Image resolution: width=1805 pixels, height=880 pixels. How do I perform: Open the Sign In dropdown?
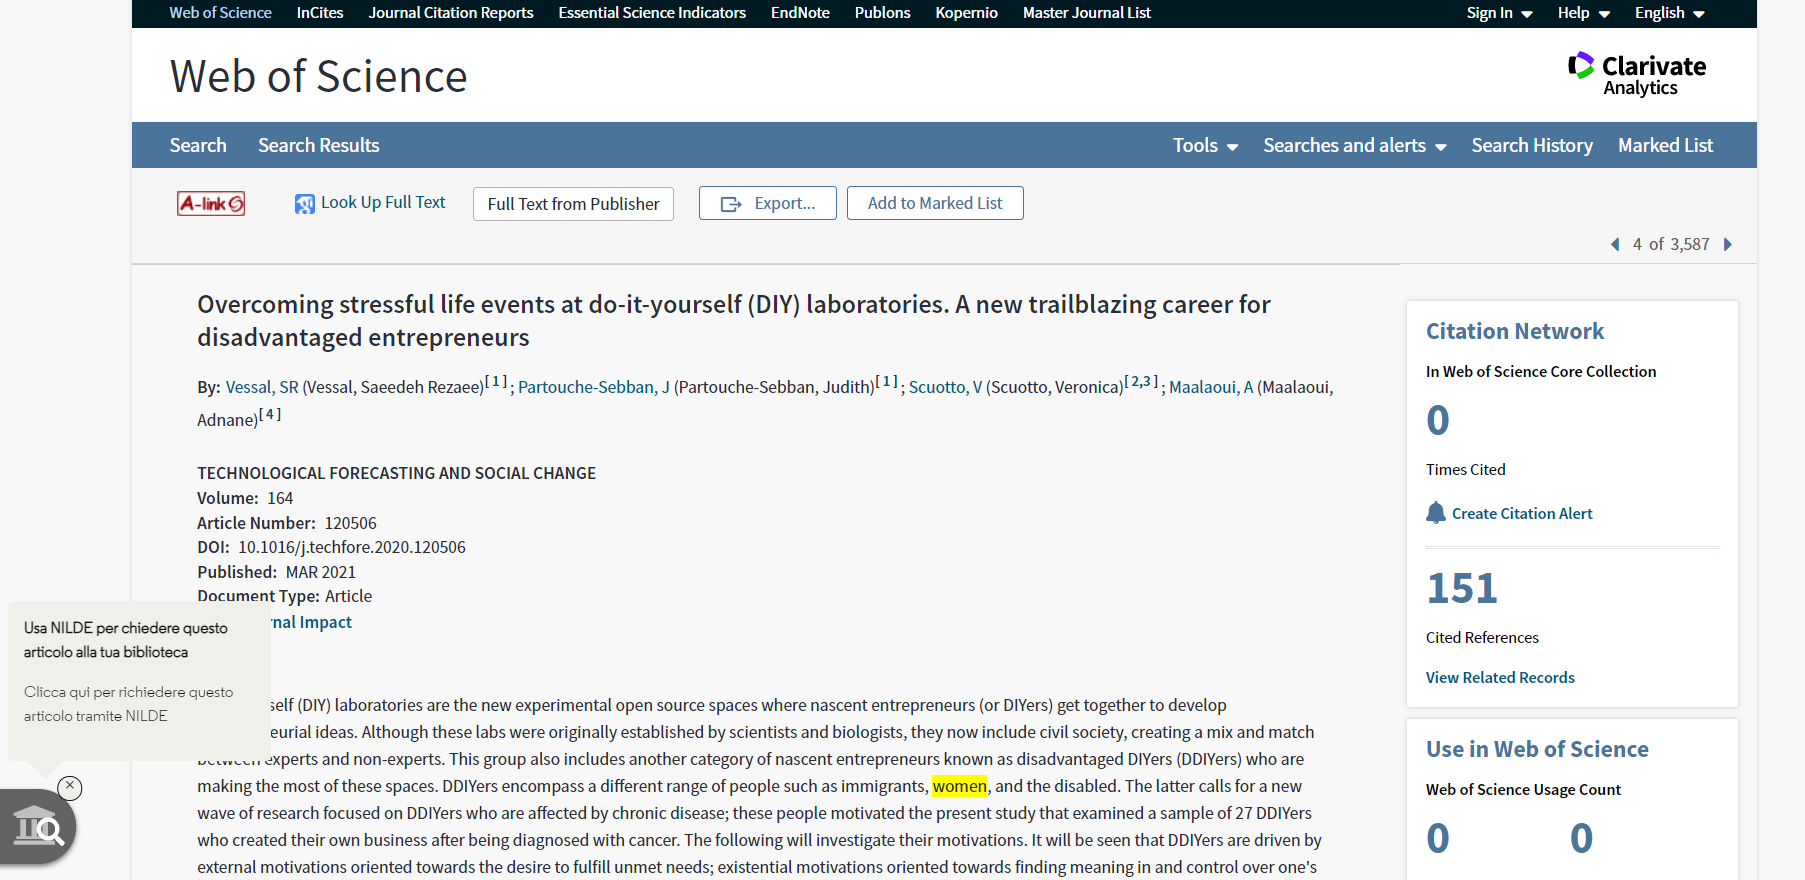click(1499, 13)
